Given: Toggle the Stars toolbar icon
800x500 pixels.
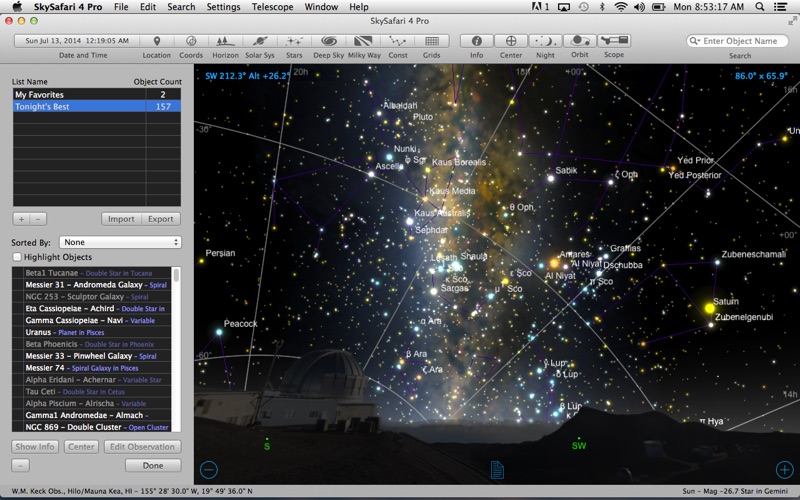Looking at the screenshot, I should (x=294, y=41).
